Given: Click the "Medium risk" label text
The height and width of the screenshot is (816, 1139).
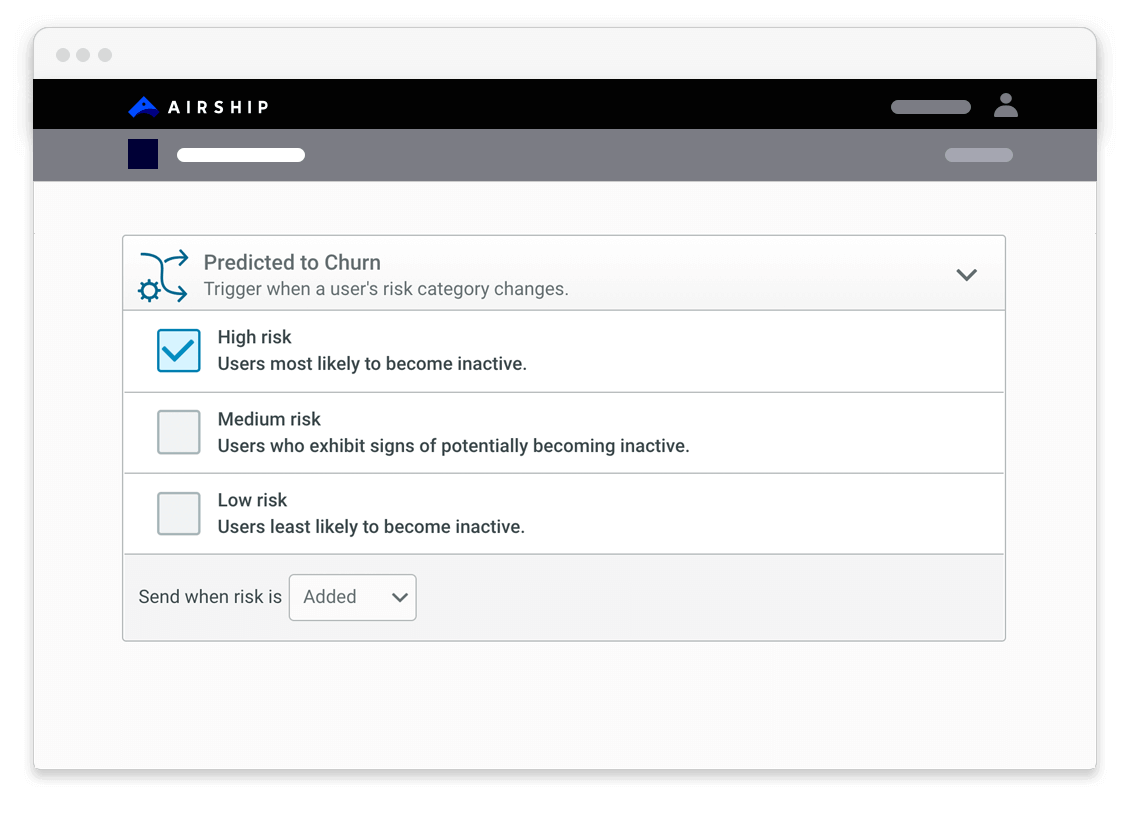Looking at the screenshot, I should (269, 419).
